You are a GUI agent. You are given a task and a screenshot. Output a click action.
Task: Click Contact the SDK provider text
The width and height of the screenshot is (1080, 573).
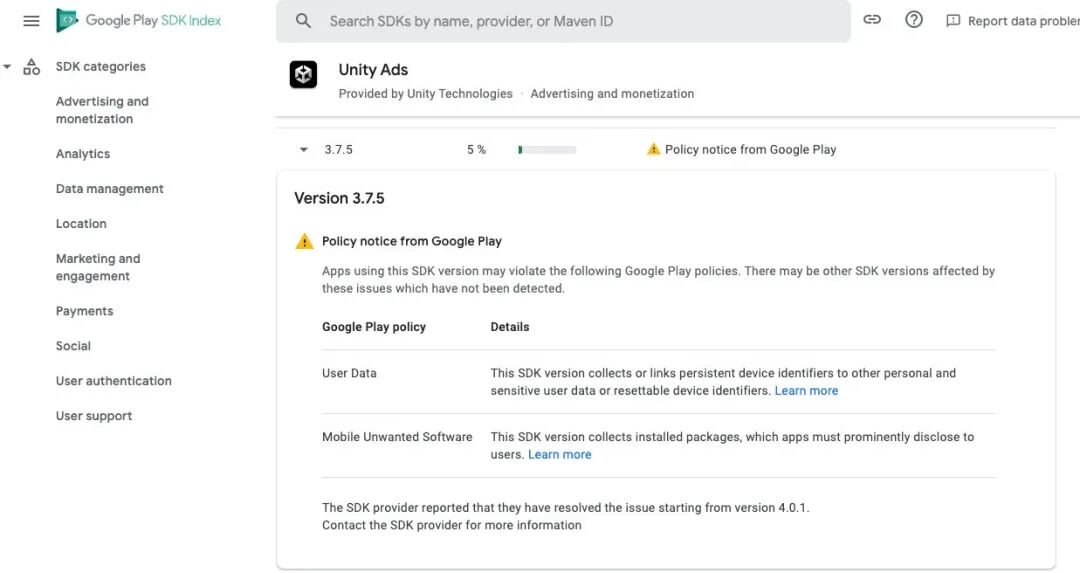point(452,525)
